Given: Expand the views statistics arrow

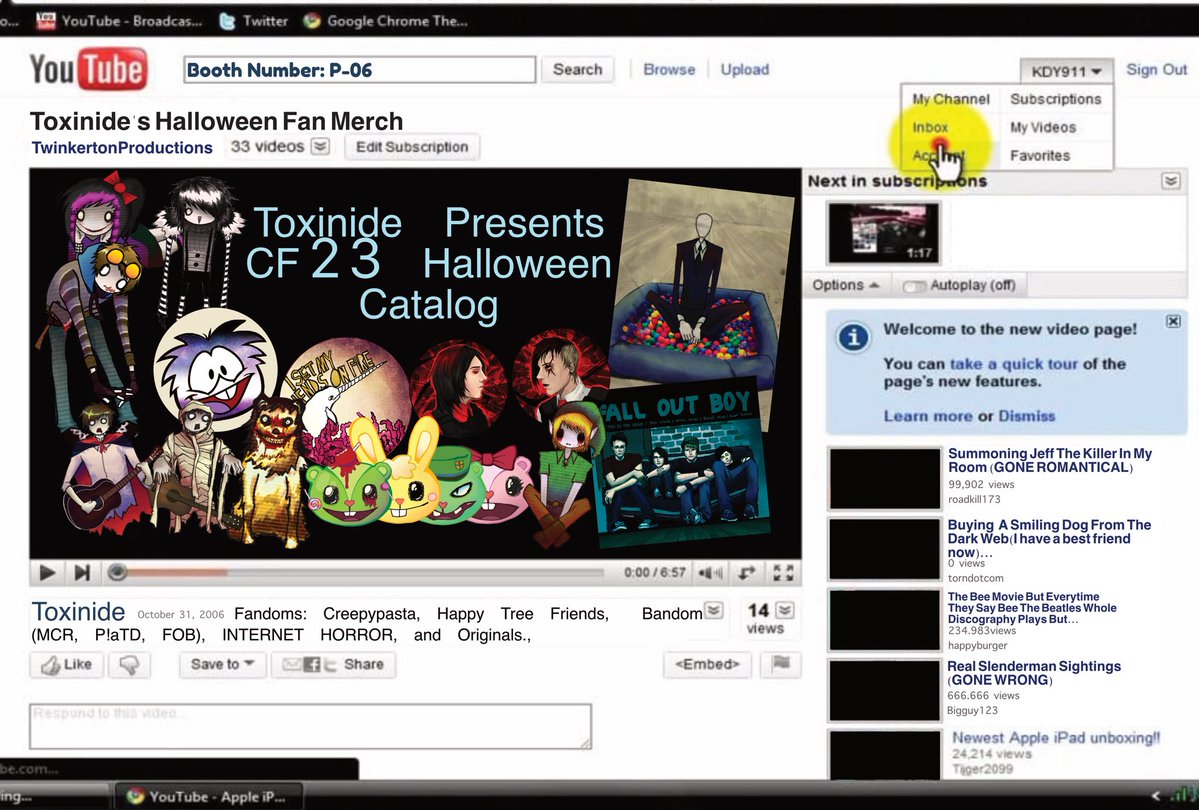Looking at the screenshot, I should (x=785, y=610).
